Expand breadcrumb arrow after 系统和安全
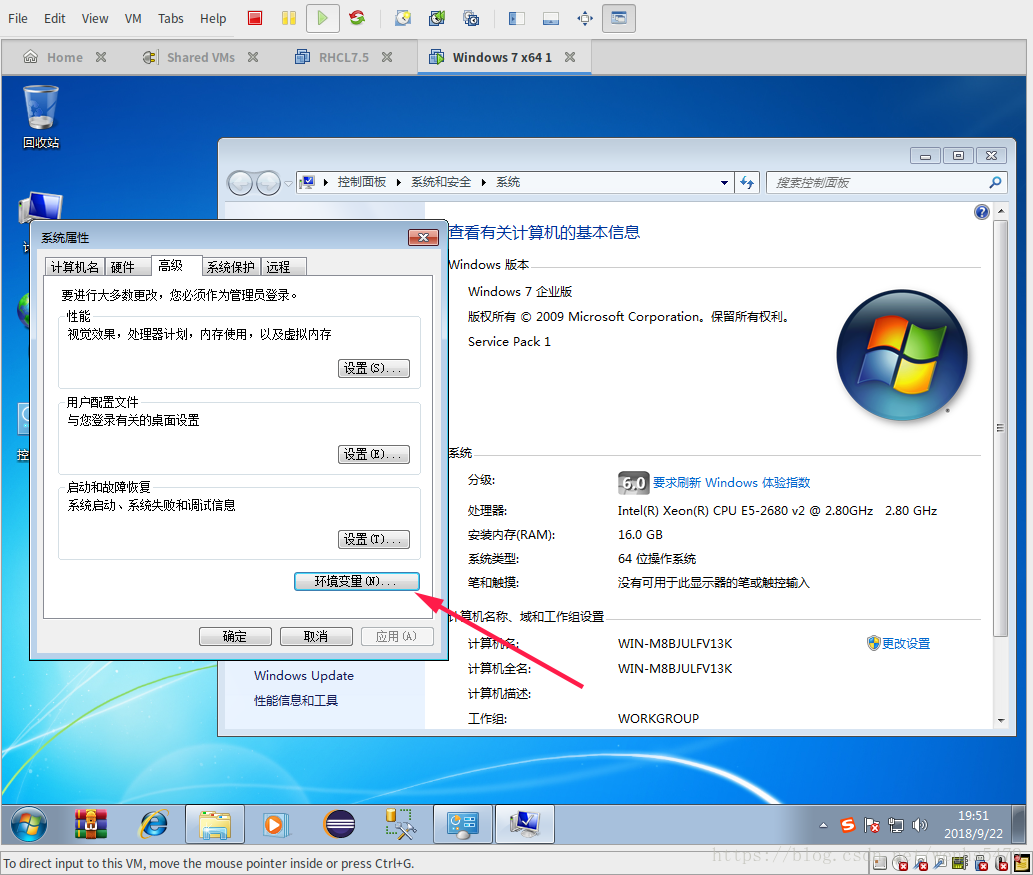 click(484, 183)
